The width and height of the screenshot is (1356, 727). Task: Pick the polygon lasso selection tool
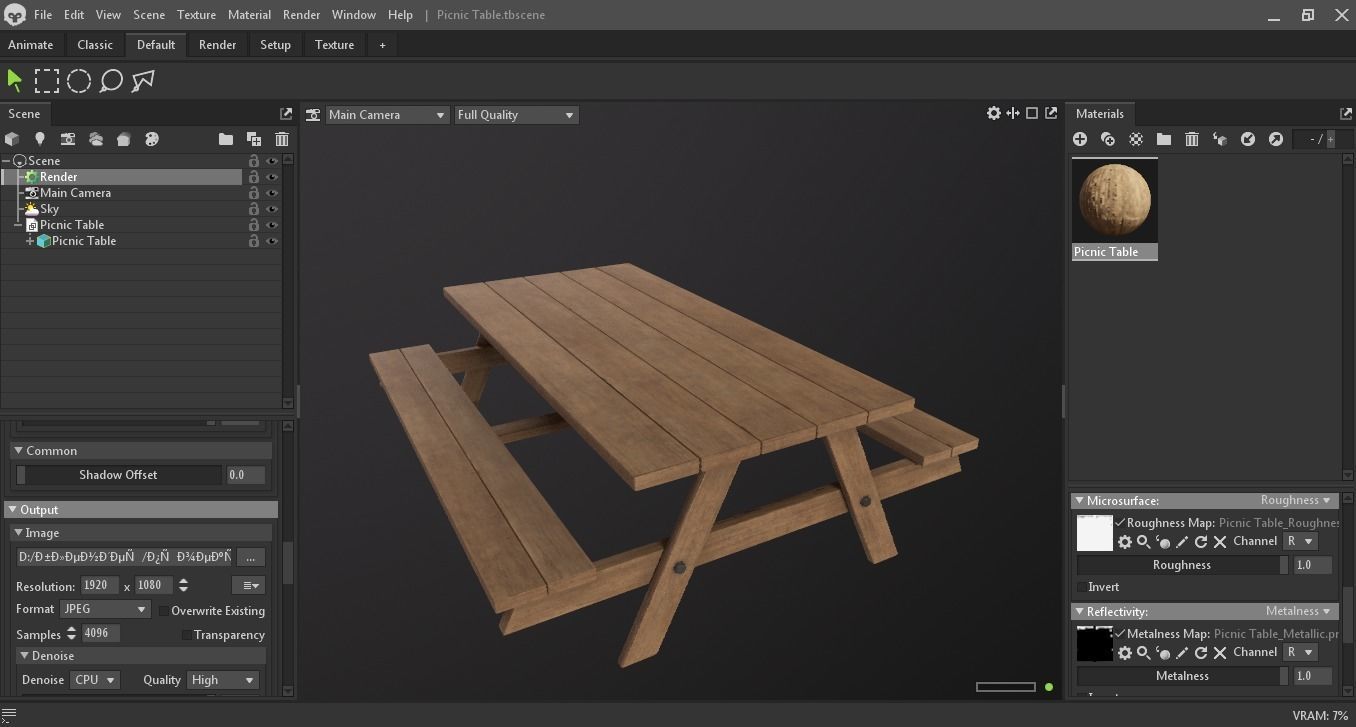pos(143,81)
